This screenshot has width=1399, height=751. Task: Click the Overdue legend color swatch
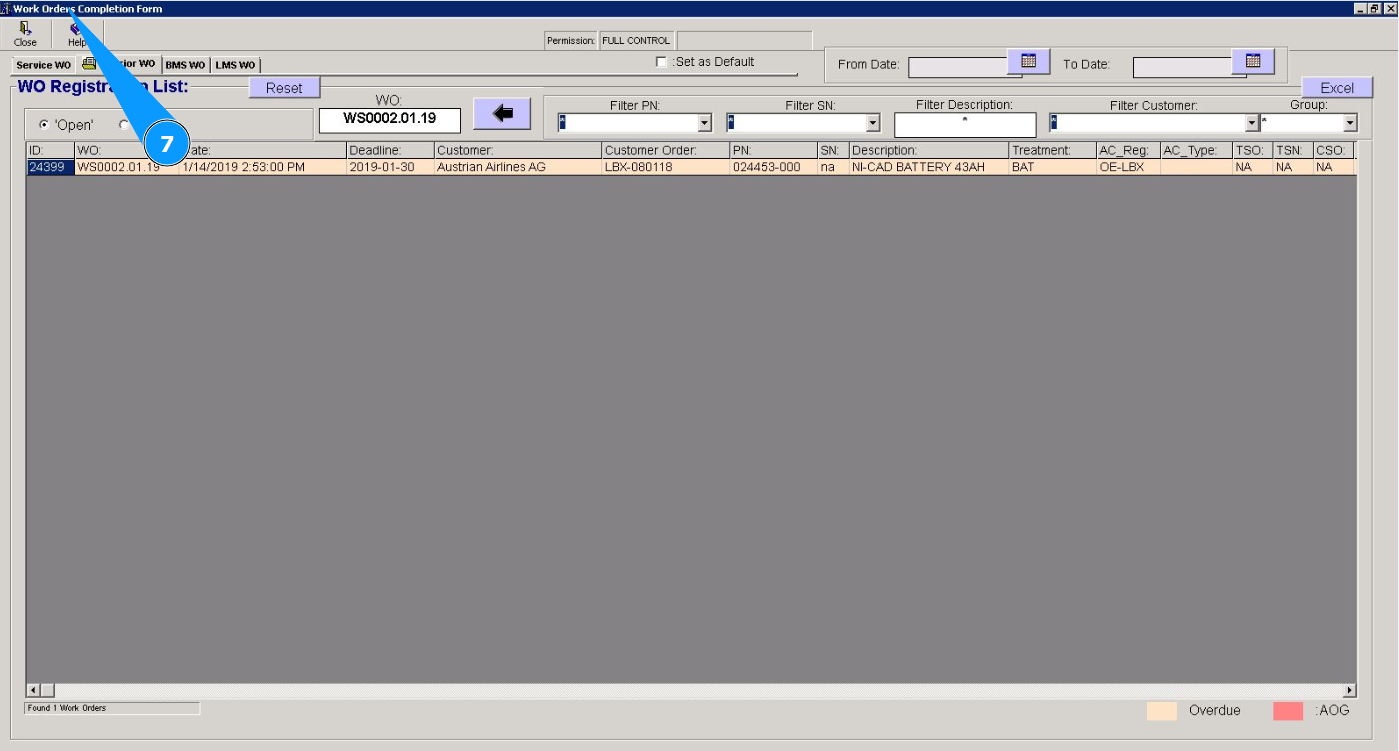coord(1162,711)
